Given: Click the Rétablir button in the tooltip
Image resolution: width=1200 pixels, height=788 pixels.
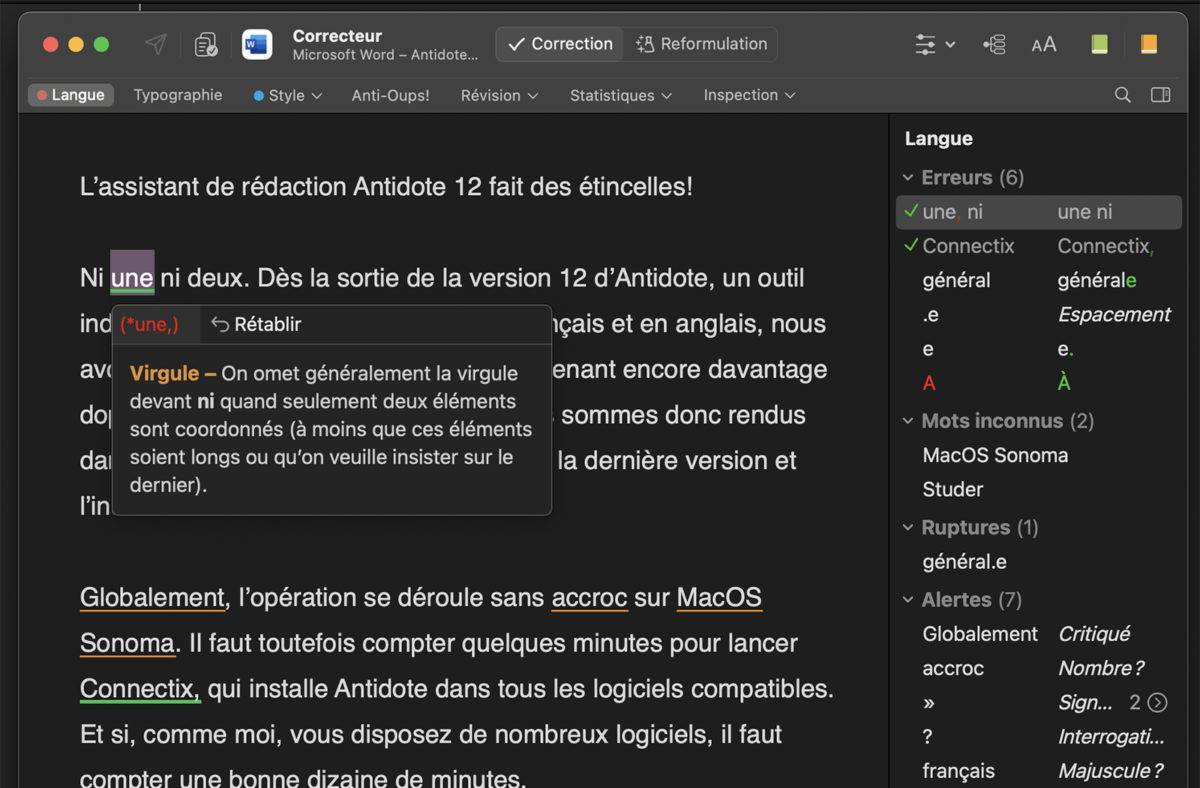Looking at the screenshot, I should point(256,324).
